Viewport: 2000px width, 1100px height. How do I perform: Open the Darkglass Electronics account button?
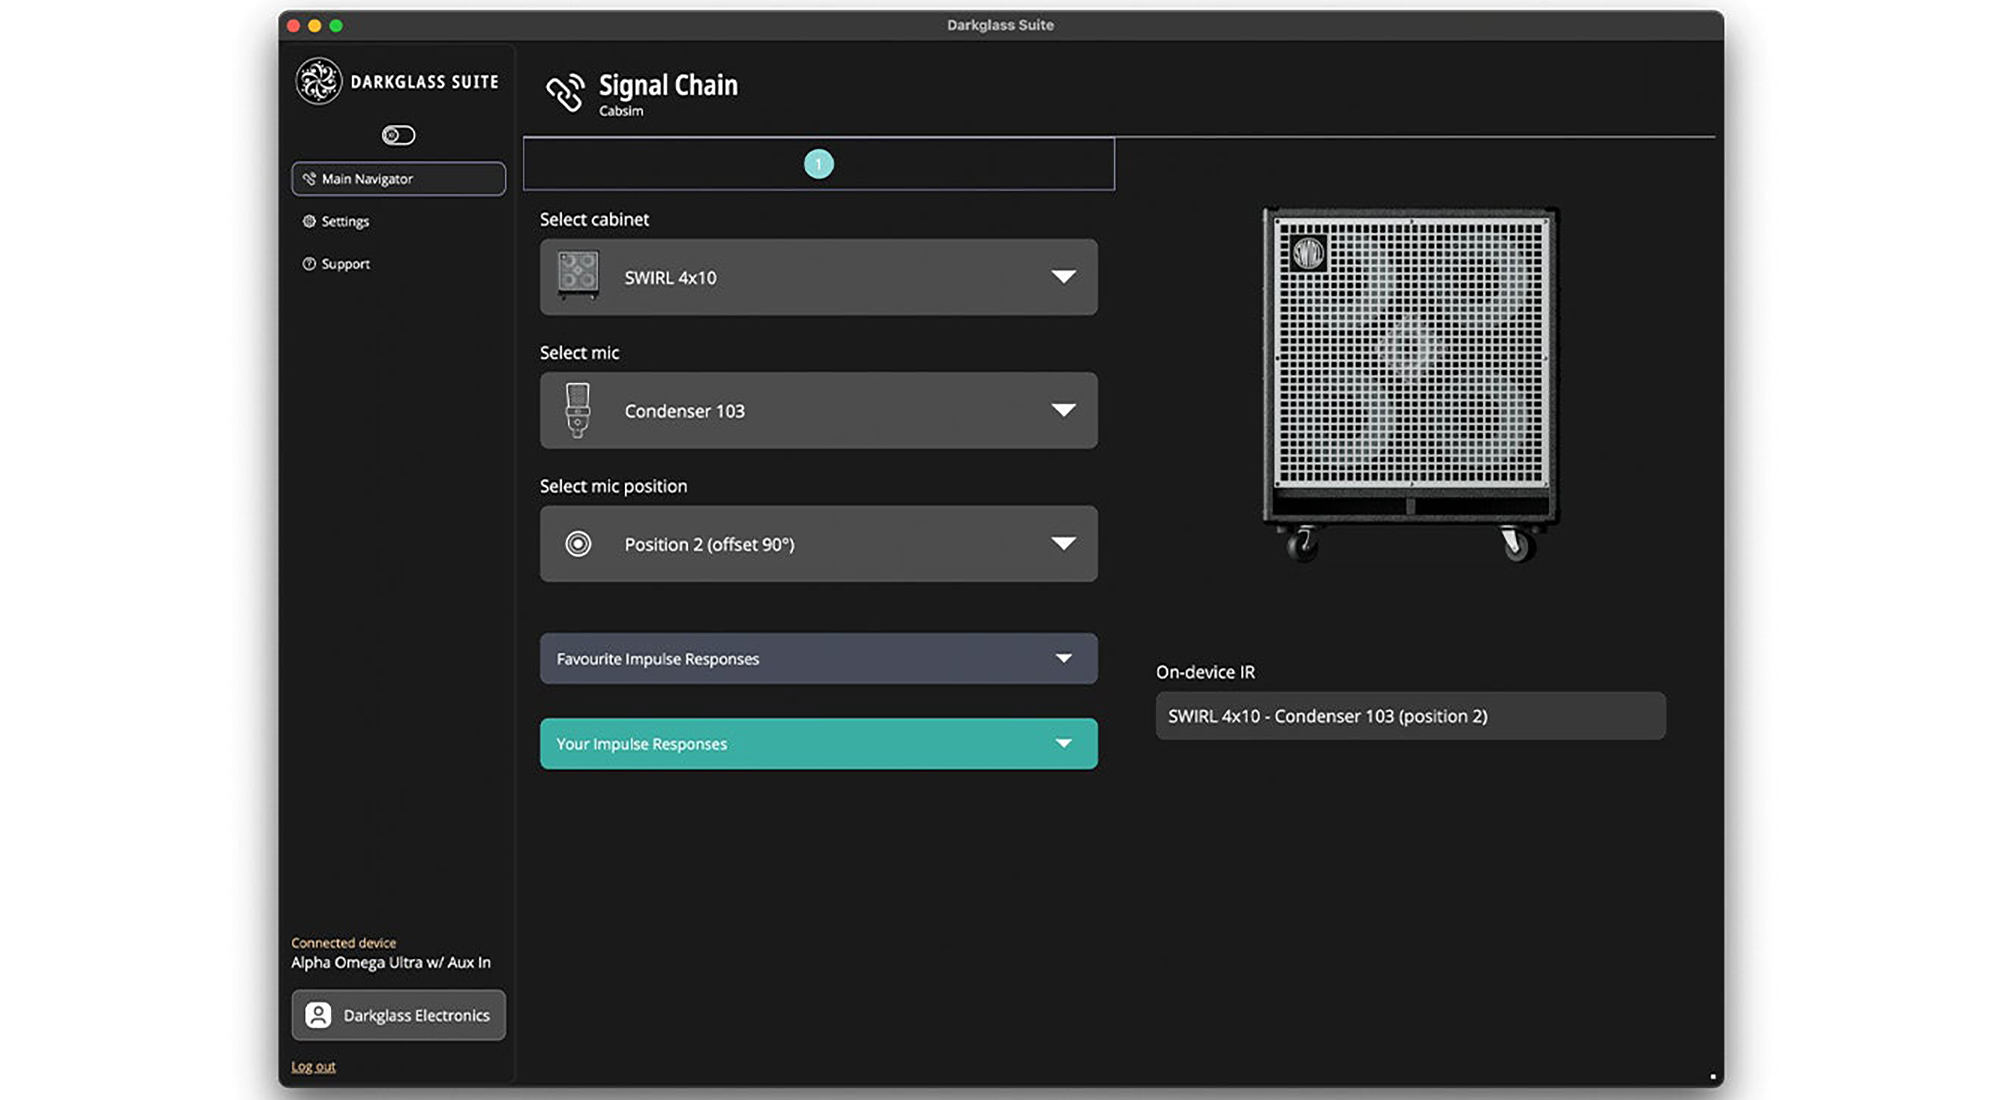398,1015
